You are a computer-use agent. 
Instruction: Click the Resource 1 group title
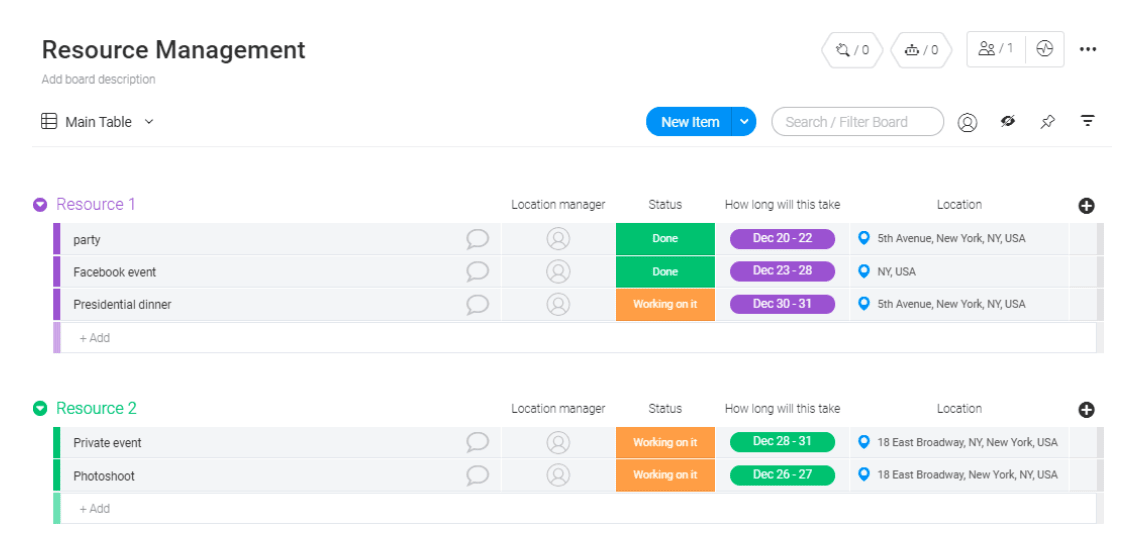tap(96, 204)
